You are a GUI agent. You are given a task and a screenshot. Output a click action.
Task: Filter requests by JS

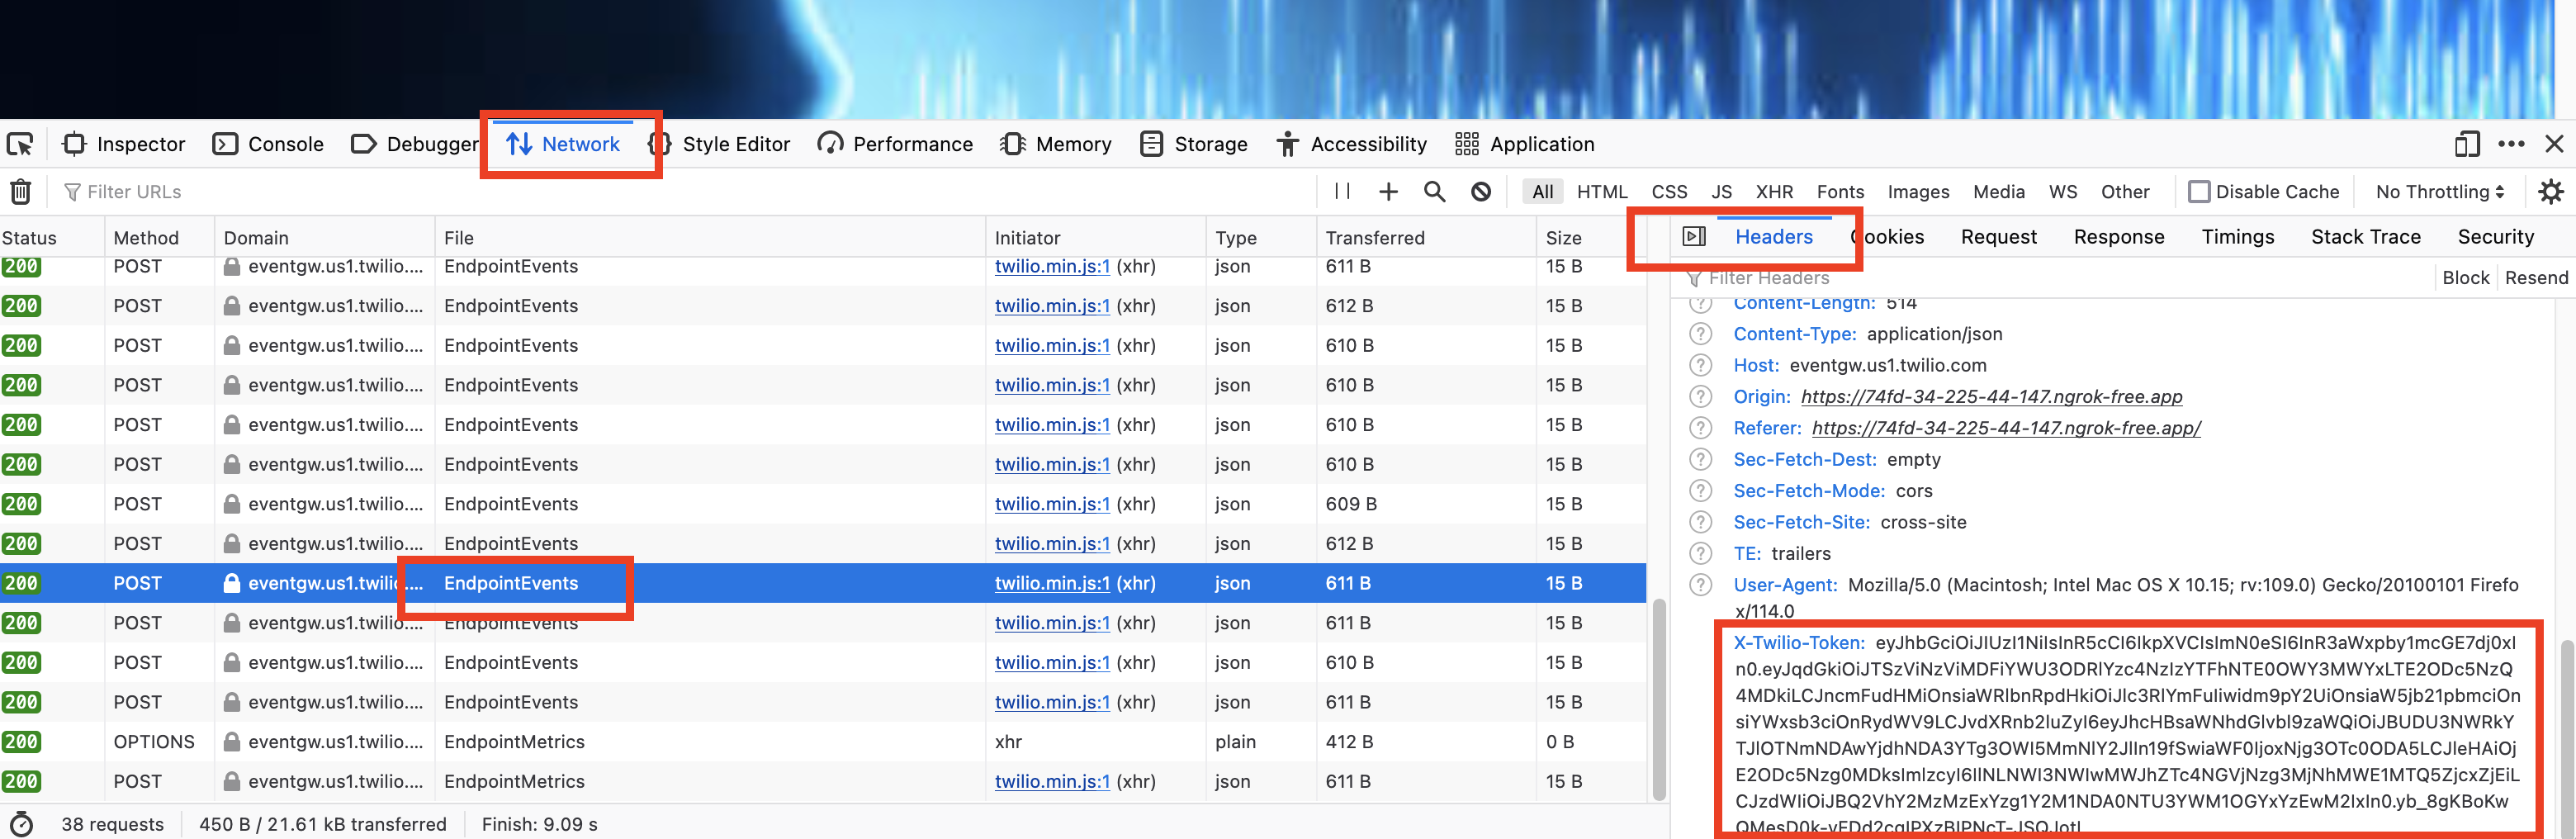pos(1721,192)
